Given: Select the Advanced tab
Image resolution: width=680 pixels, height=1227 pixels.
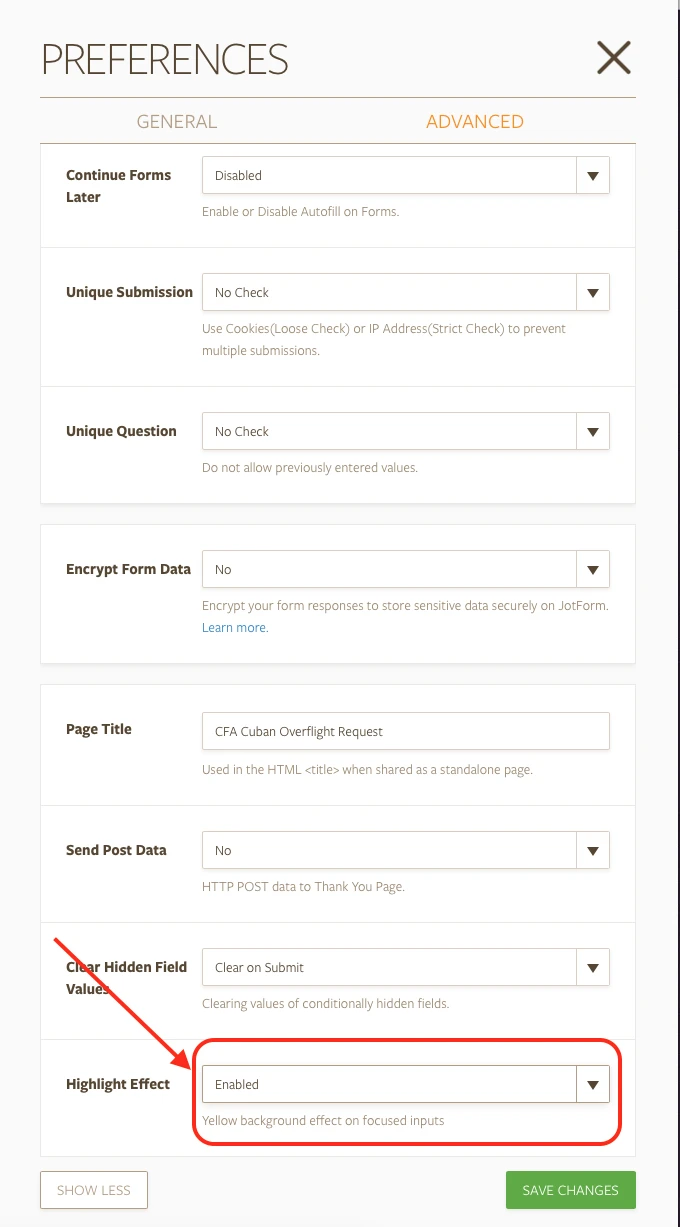Looking at the screenshot, I should 474,122.
